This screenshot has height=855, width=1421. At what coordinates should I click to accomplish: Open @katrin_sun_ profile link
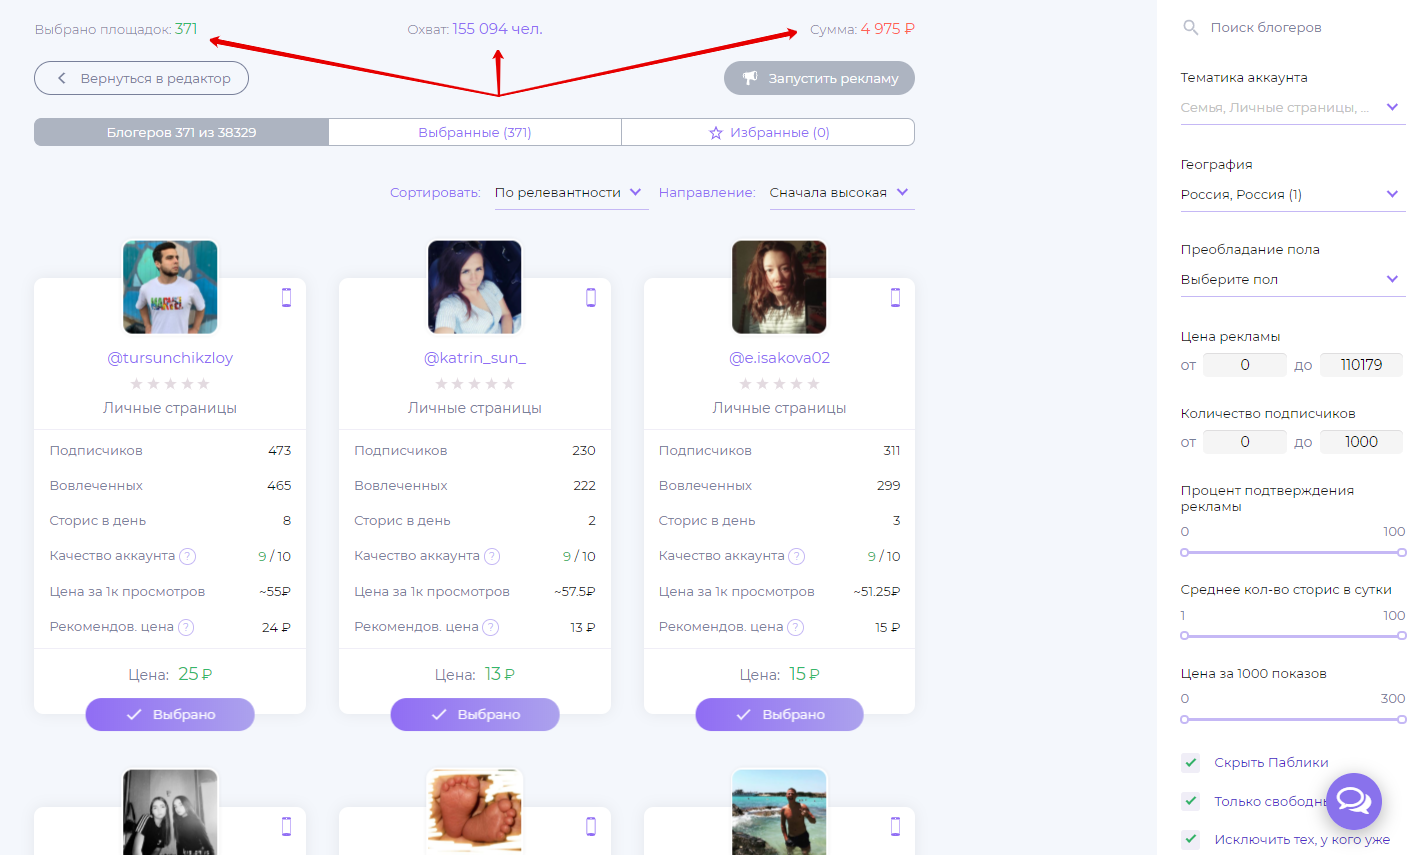coord(475,358)
